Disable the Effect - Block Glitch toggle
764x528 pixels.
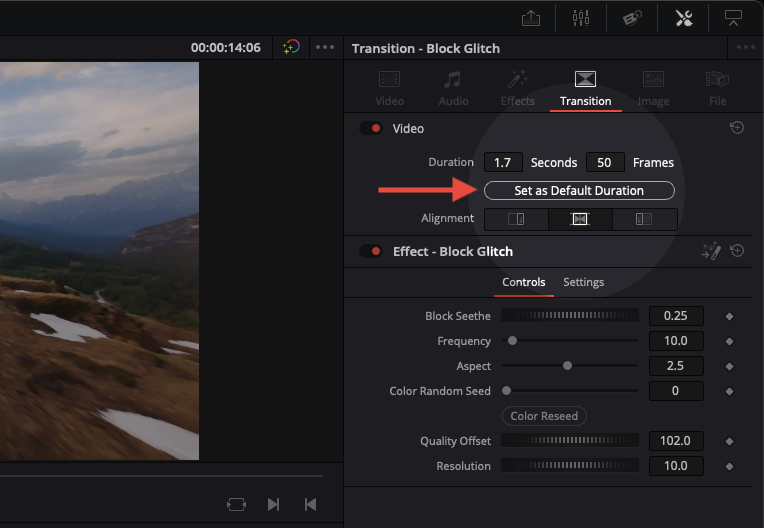tap(371, 252)
